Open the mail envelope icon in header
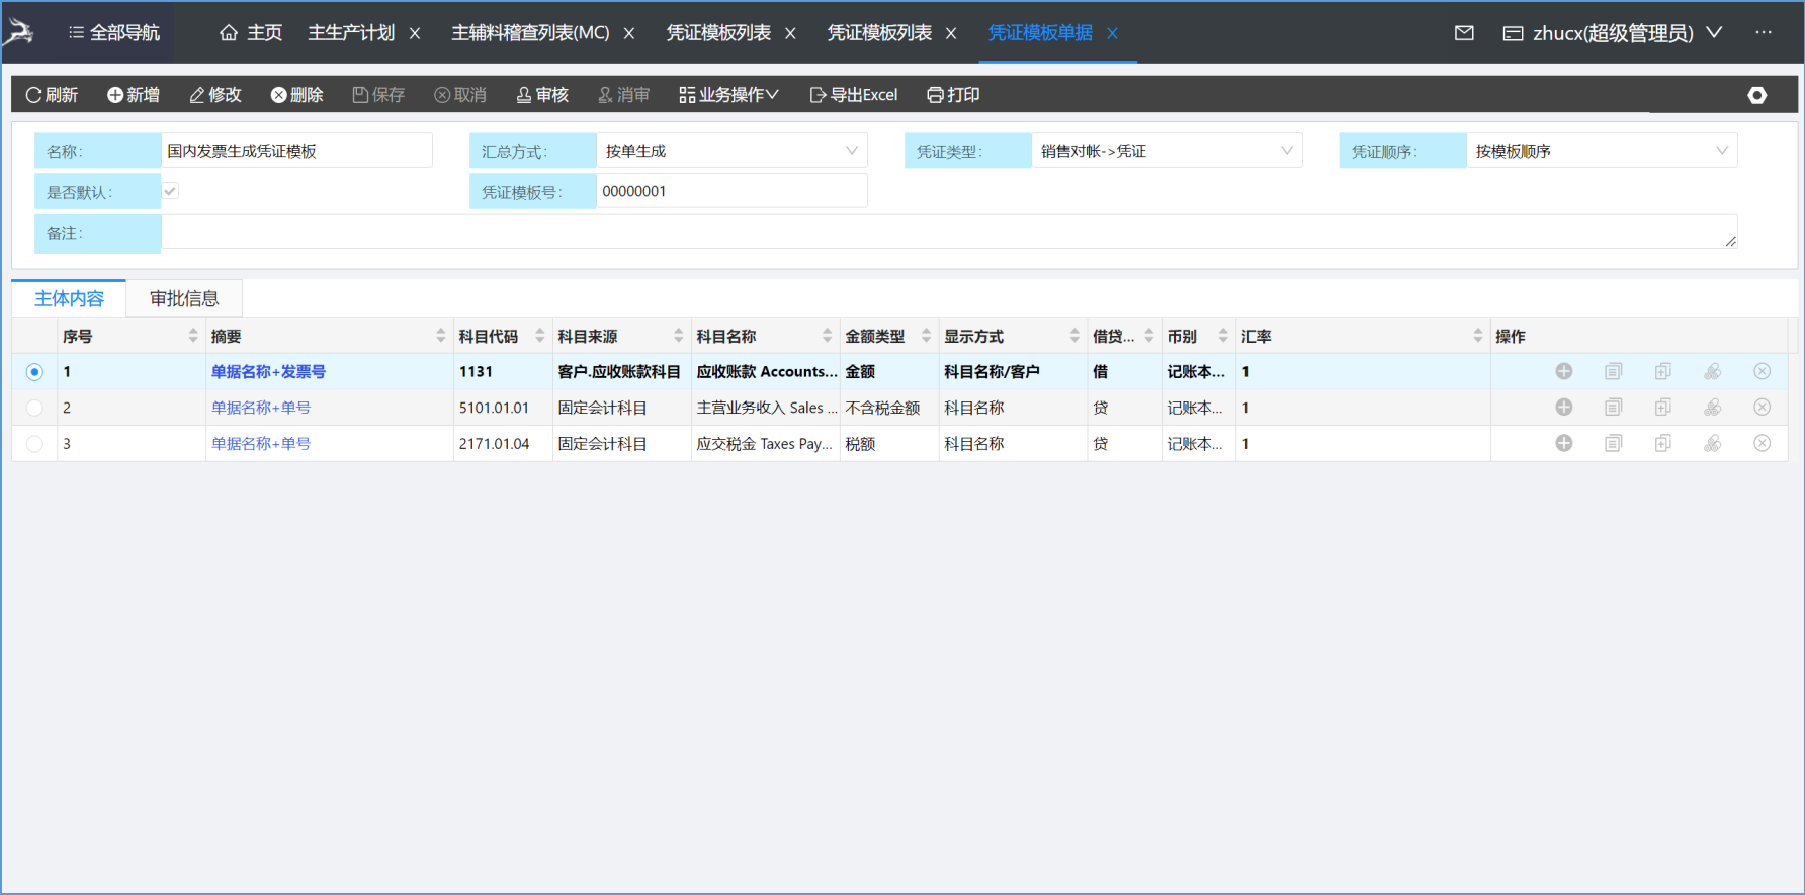Screen dimensions: 1805x895 click(x=1464, y=33)
